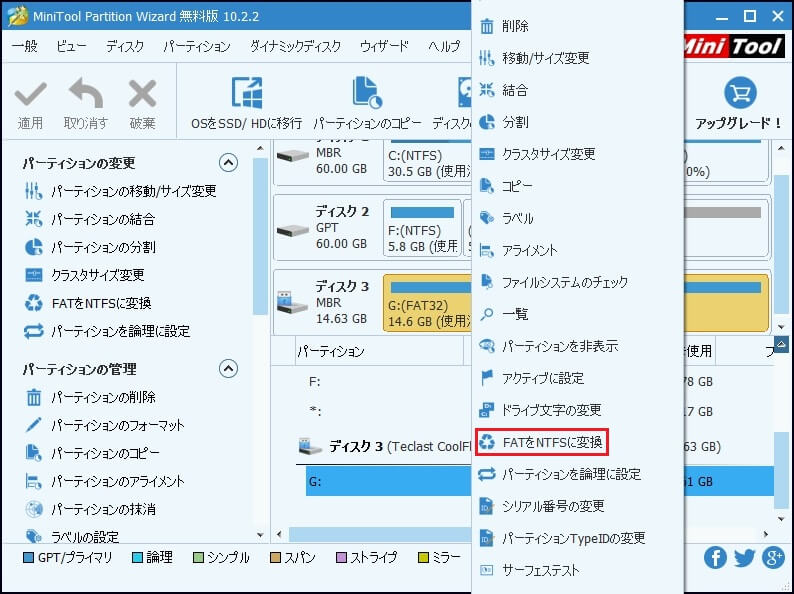
Task: Click the パーティション column header
Action: (x=379, y=351)
